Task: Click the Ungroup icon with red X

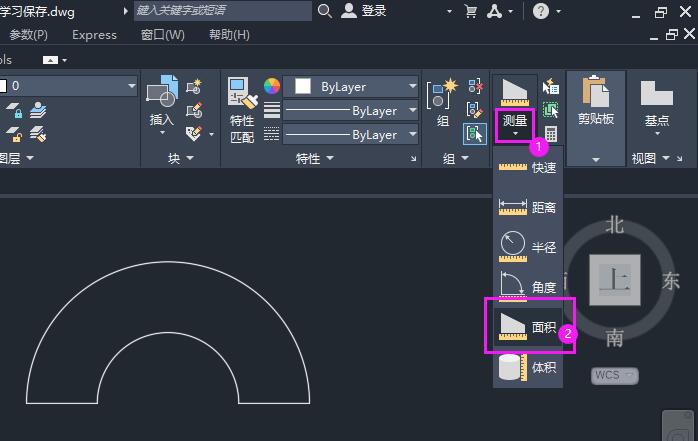Action: pos(475,86)
